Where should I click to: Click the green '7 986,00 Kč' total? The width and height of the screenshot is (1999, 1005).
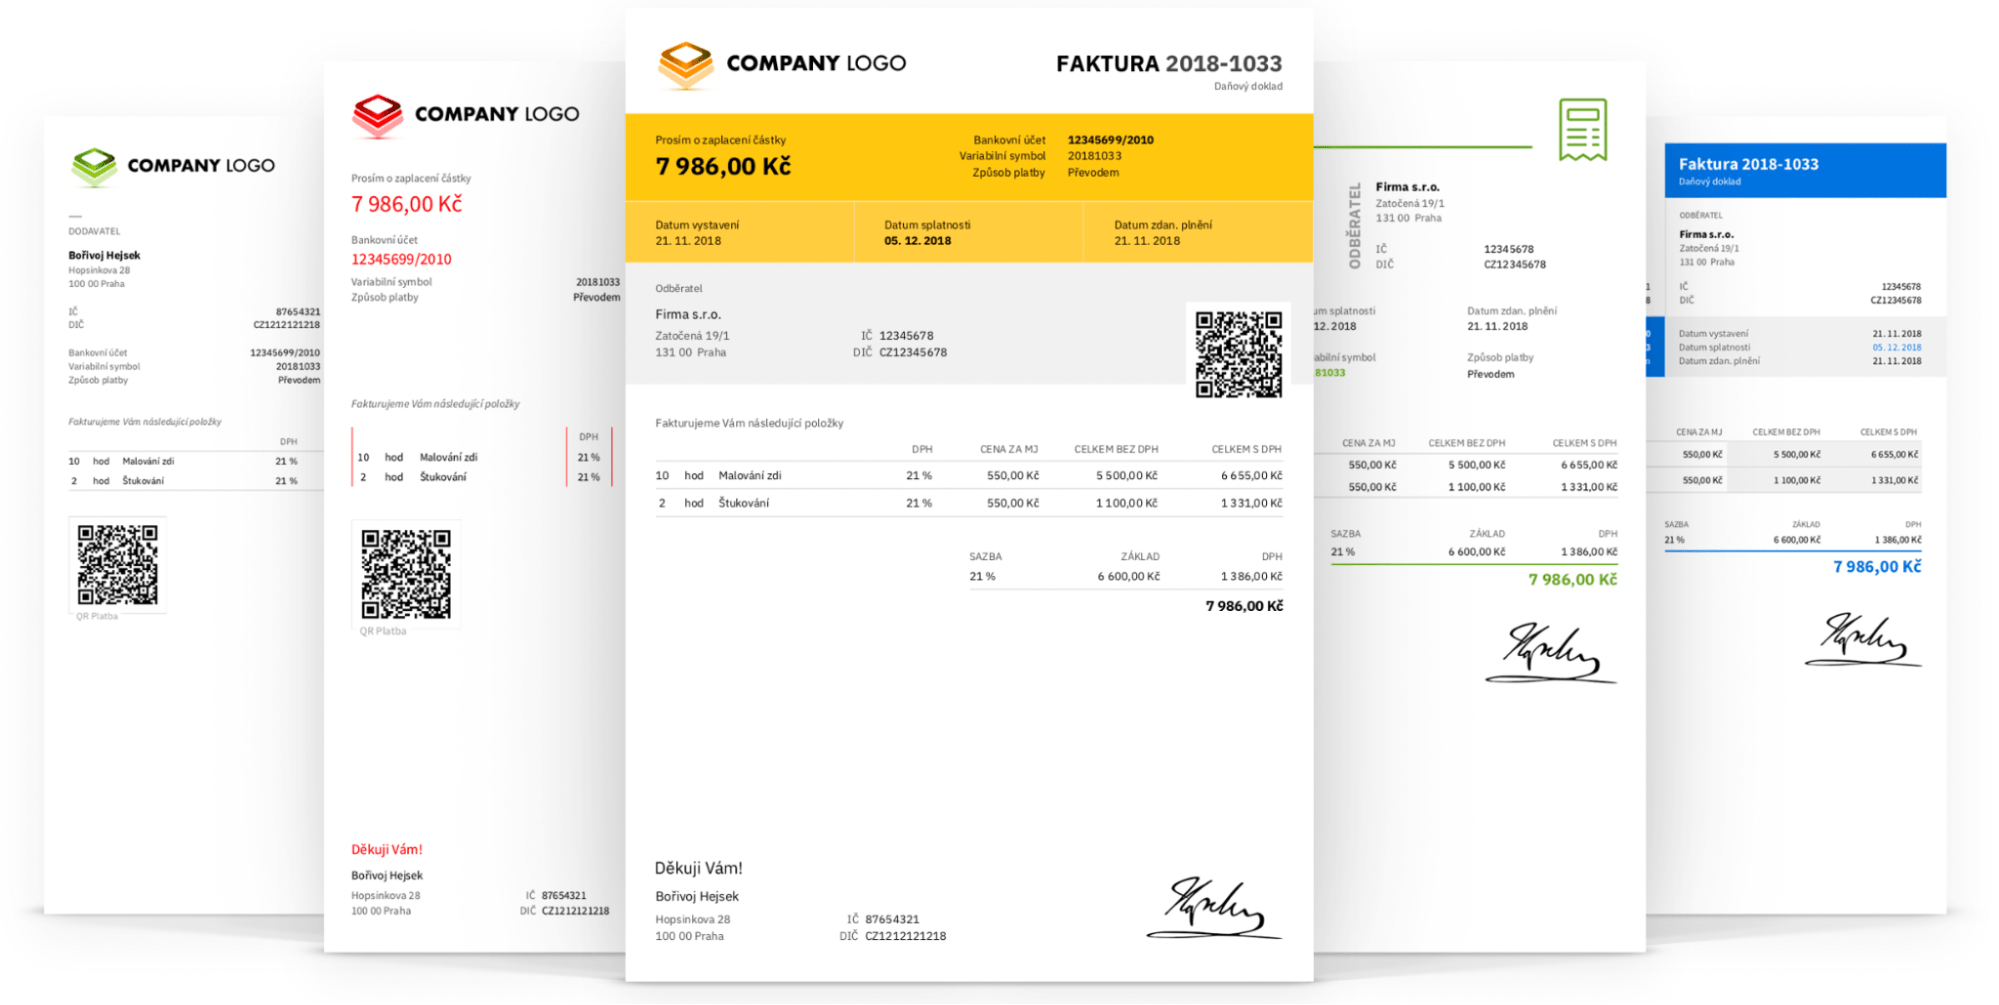pyautogui.click(x=1572, y=580)
